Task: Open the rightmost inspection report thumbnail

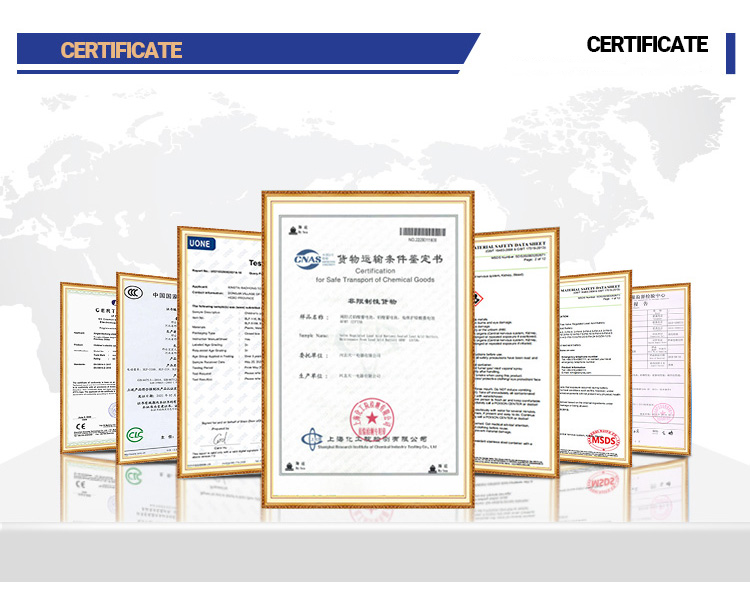Action: [661, 369]
